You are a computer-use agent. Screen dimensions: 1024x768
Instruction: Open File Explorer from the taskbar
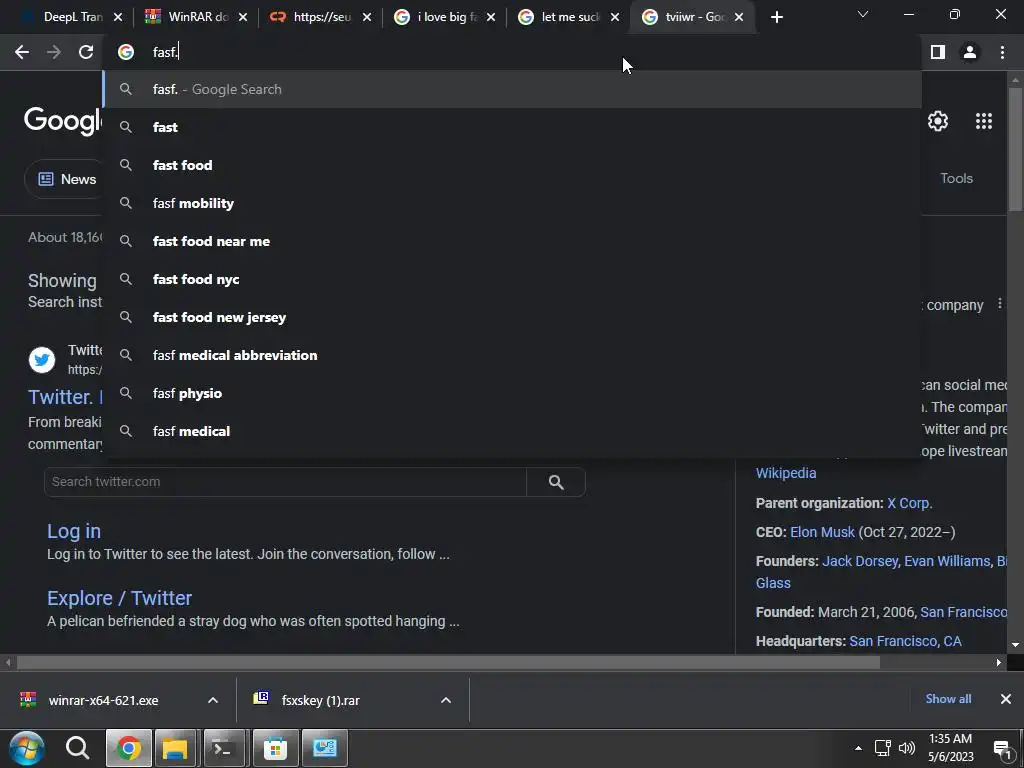(x=175, y=748)
